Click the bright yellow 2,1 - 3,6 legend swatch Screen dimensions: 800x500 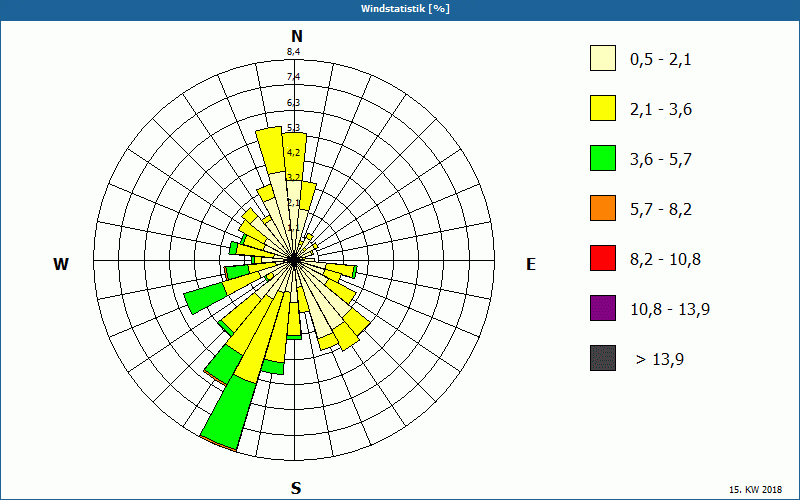pos(603,108)
